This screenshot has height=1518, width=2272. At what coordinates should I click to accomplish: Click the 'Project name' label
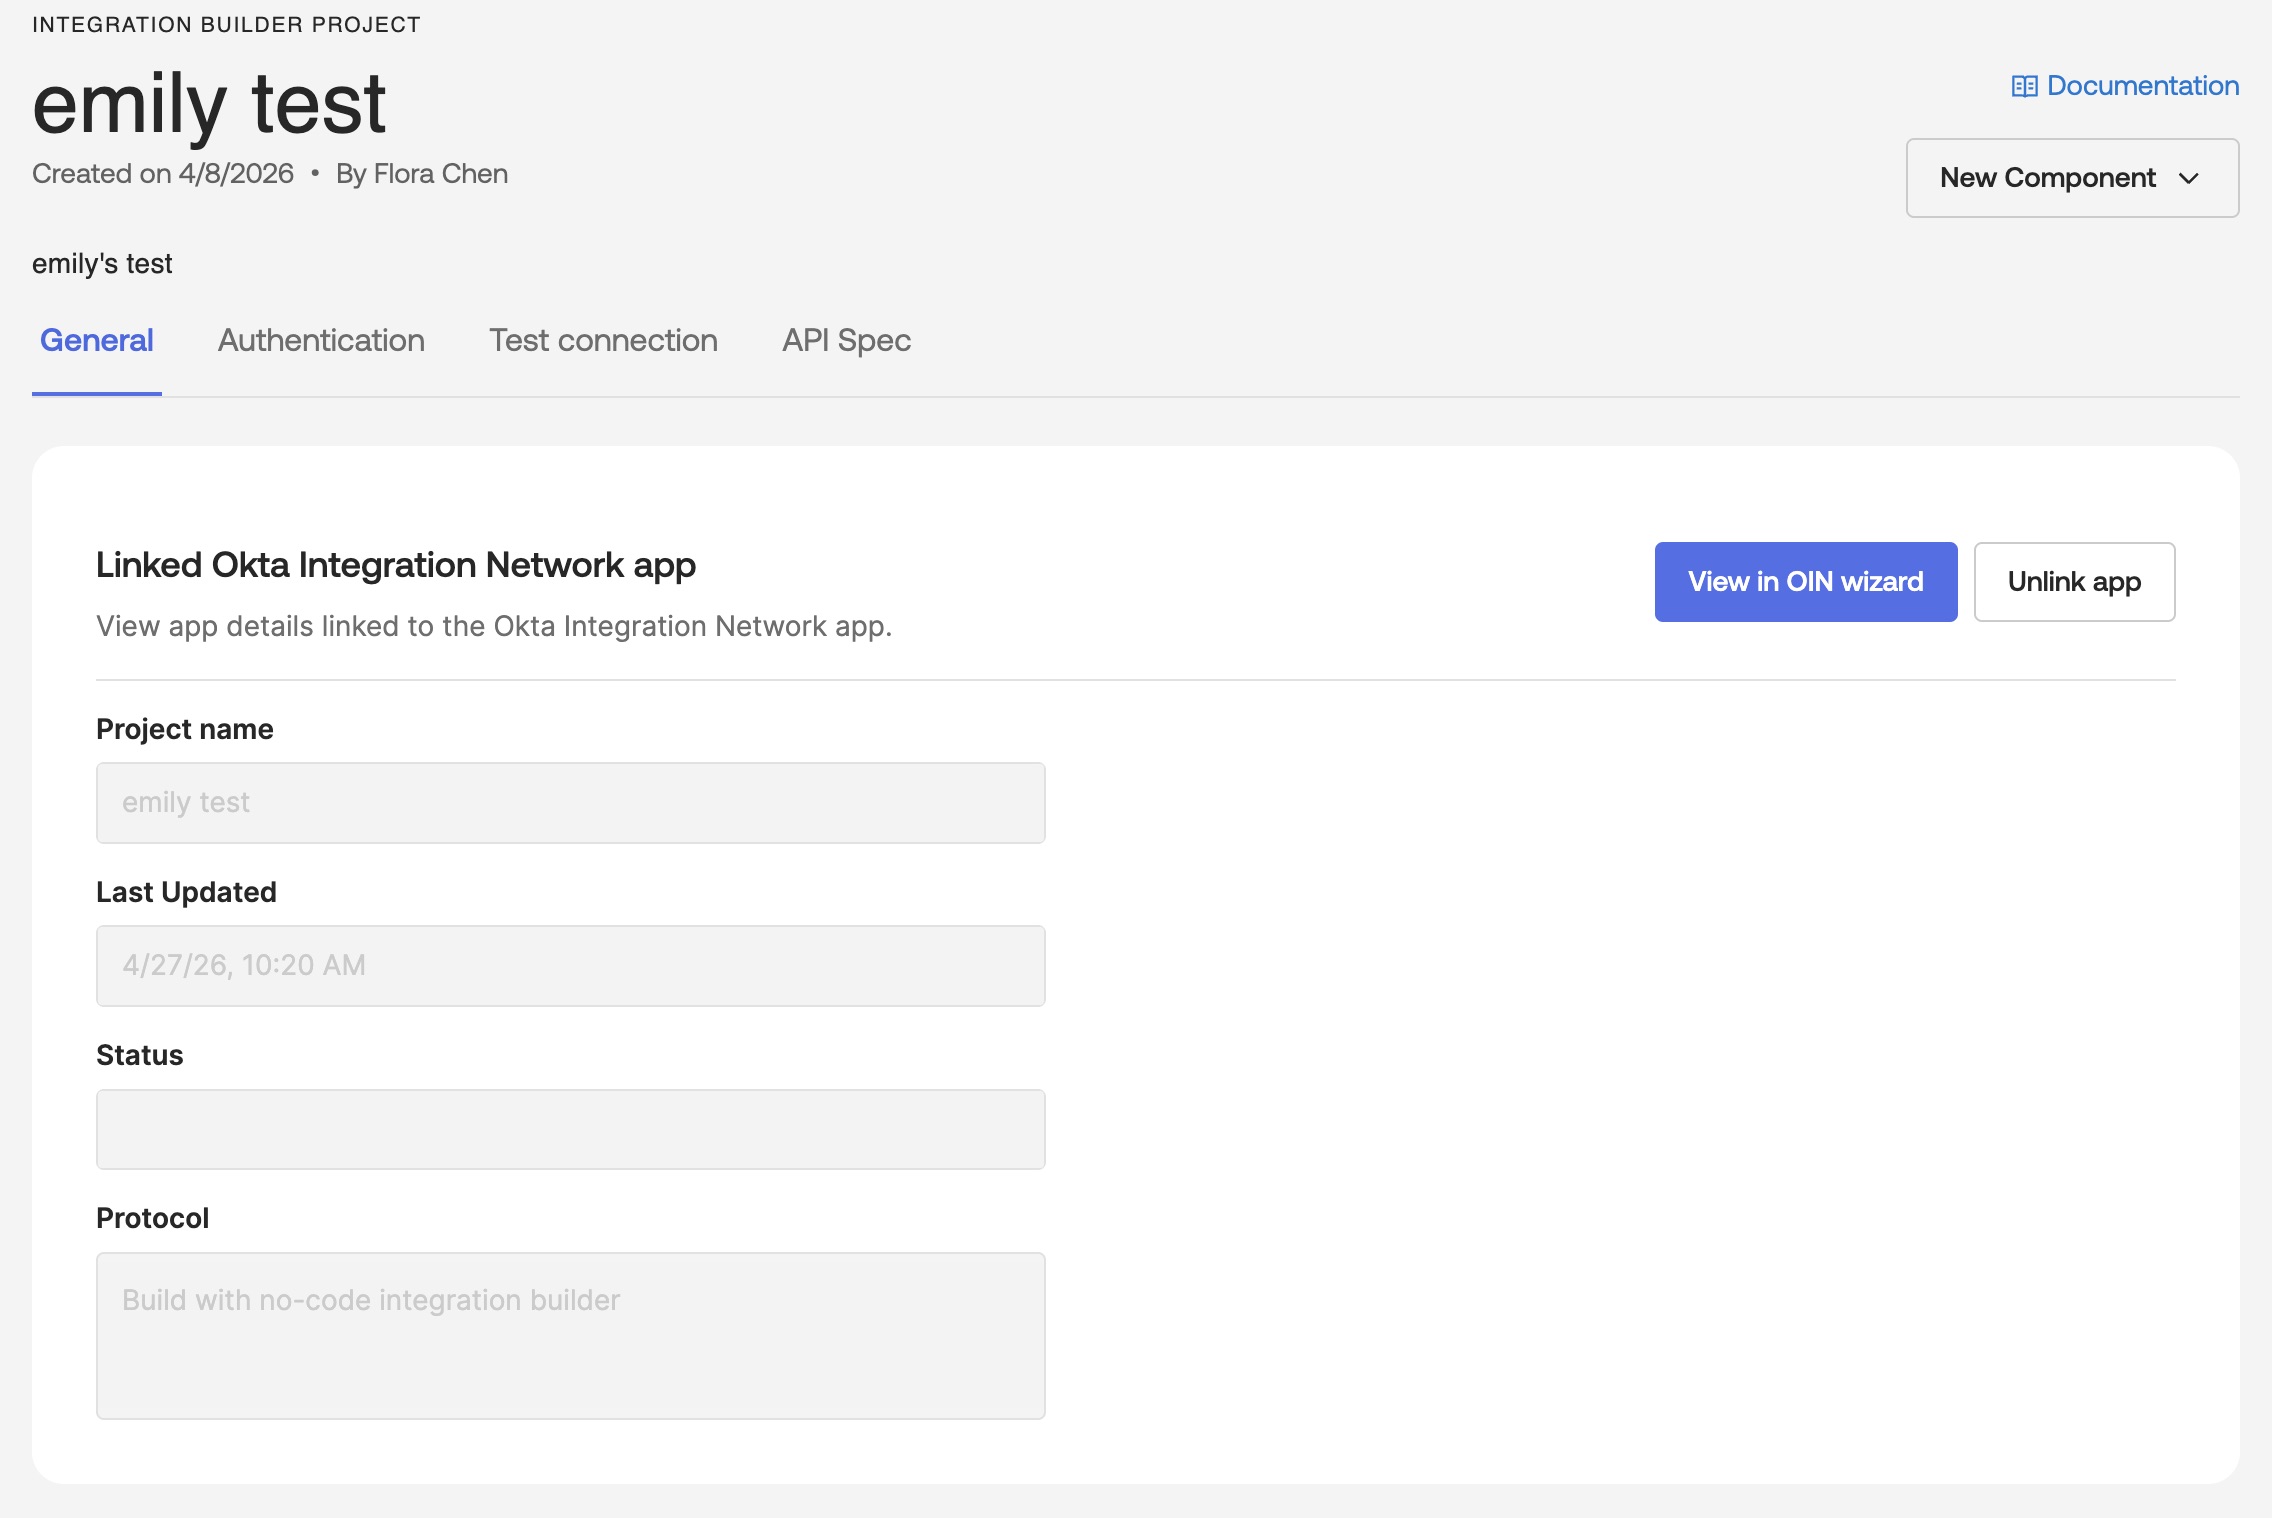tap(185, 729)
